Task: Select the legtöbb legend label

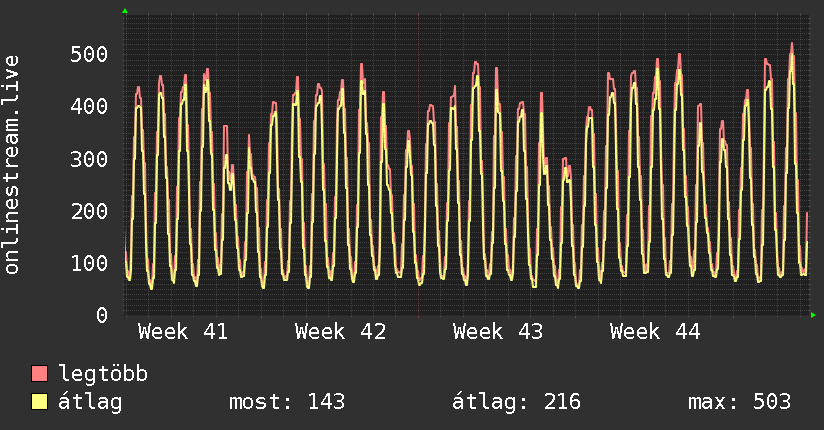Action: click(x=103, y=374)
